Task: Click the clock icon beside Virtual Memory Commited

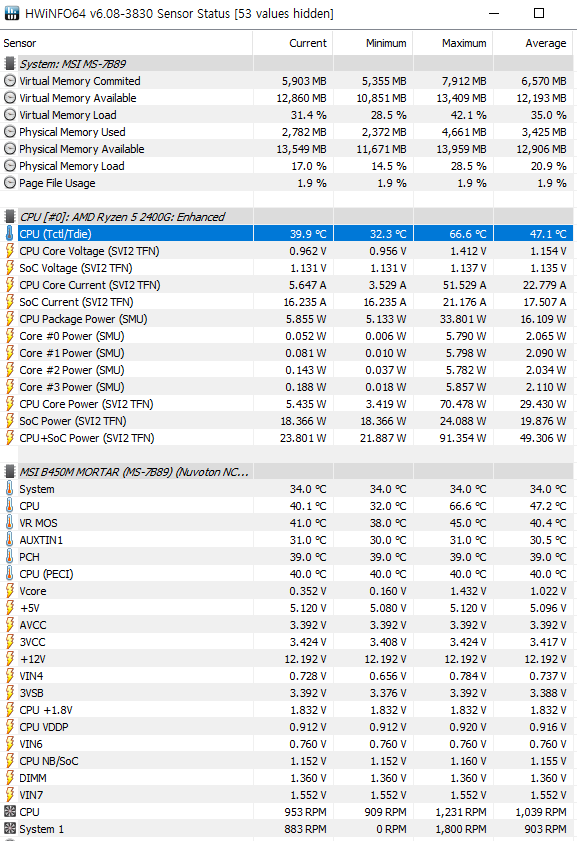Action: 10,81
